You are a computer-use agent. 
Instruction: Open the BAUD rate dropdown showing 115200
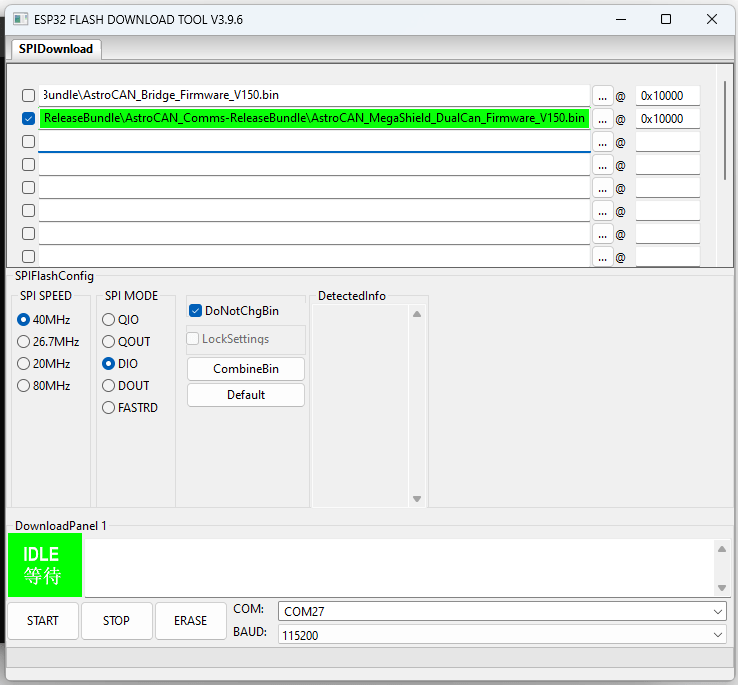[x=502, y=635]
